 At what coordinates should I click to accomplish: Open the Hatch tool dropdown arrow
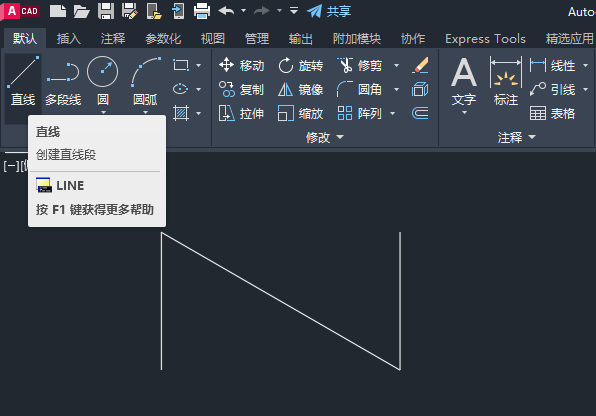[x=199, y=113]
